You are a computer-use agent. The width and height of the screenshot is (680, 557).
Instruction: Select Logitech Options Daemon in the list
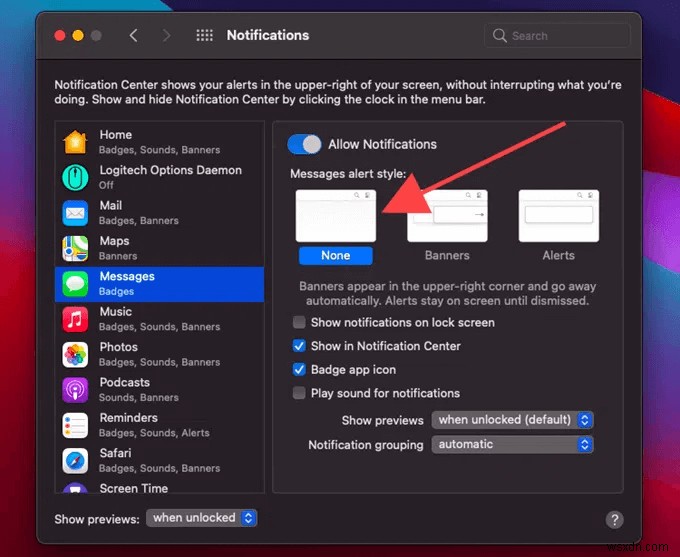160,177
